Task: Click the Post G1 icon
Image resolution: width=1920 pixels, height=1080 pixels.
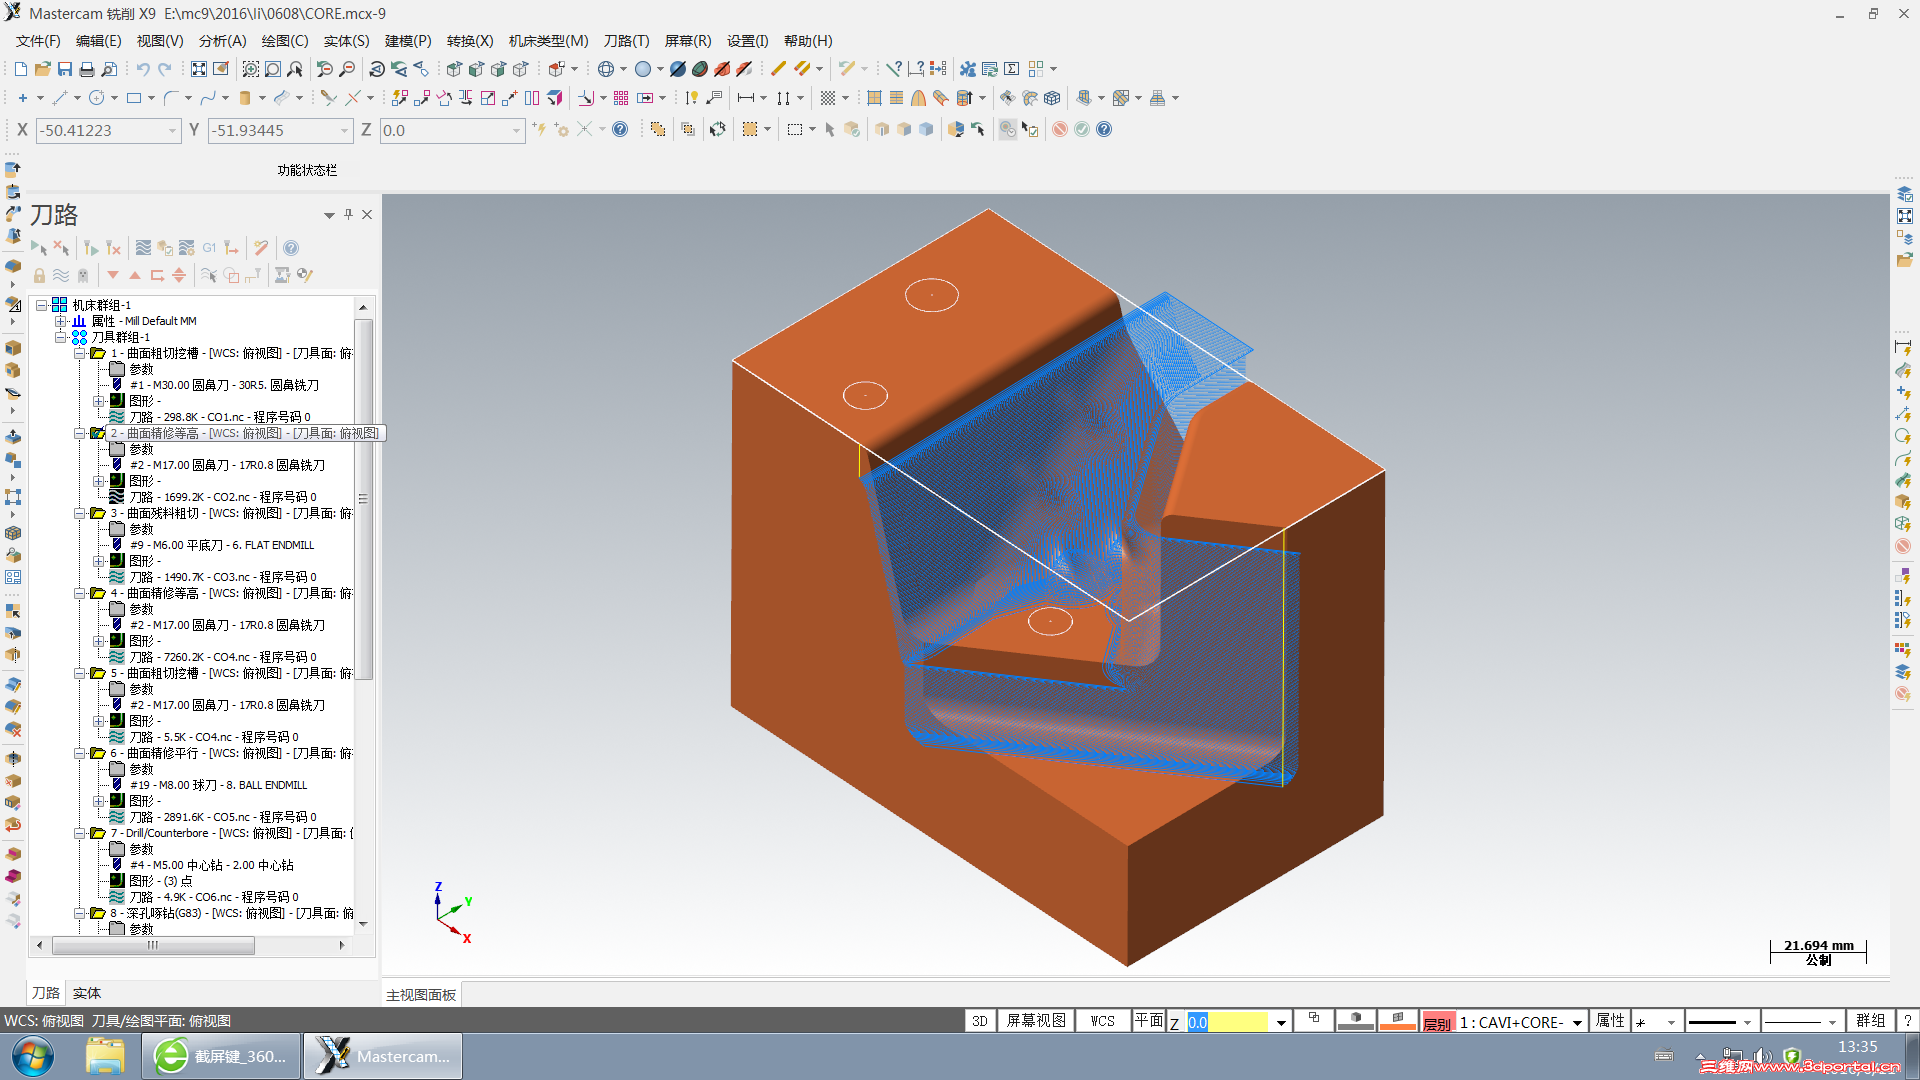Action: (209, 248)
